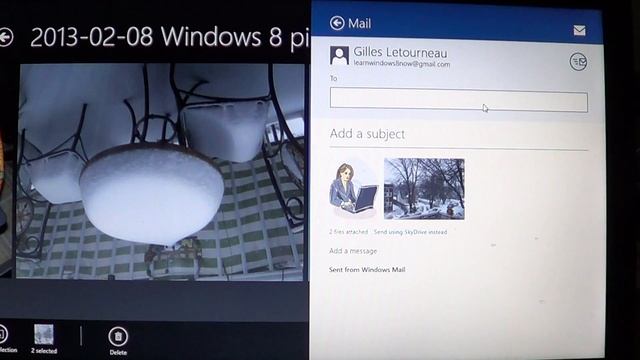Click the 2 selected thumbnail in app bar
The height and width of the screenshot is (360, 640).
pyautogui.click(x=44, y=339)
